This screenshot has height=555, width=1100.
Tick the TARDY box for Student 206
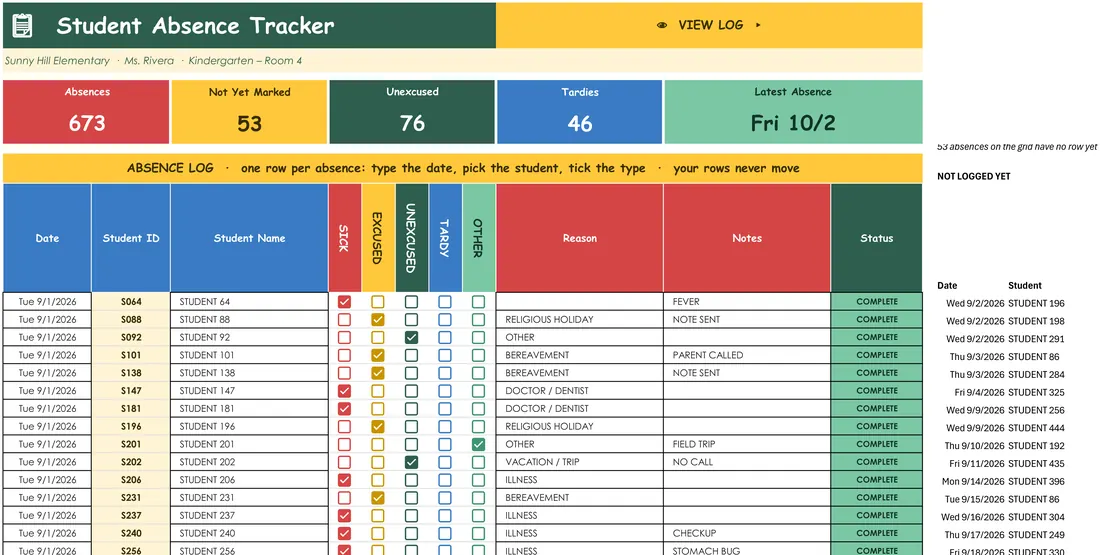445,480
